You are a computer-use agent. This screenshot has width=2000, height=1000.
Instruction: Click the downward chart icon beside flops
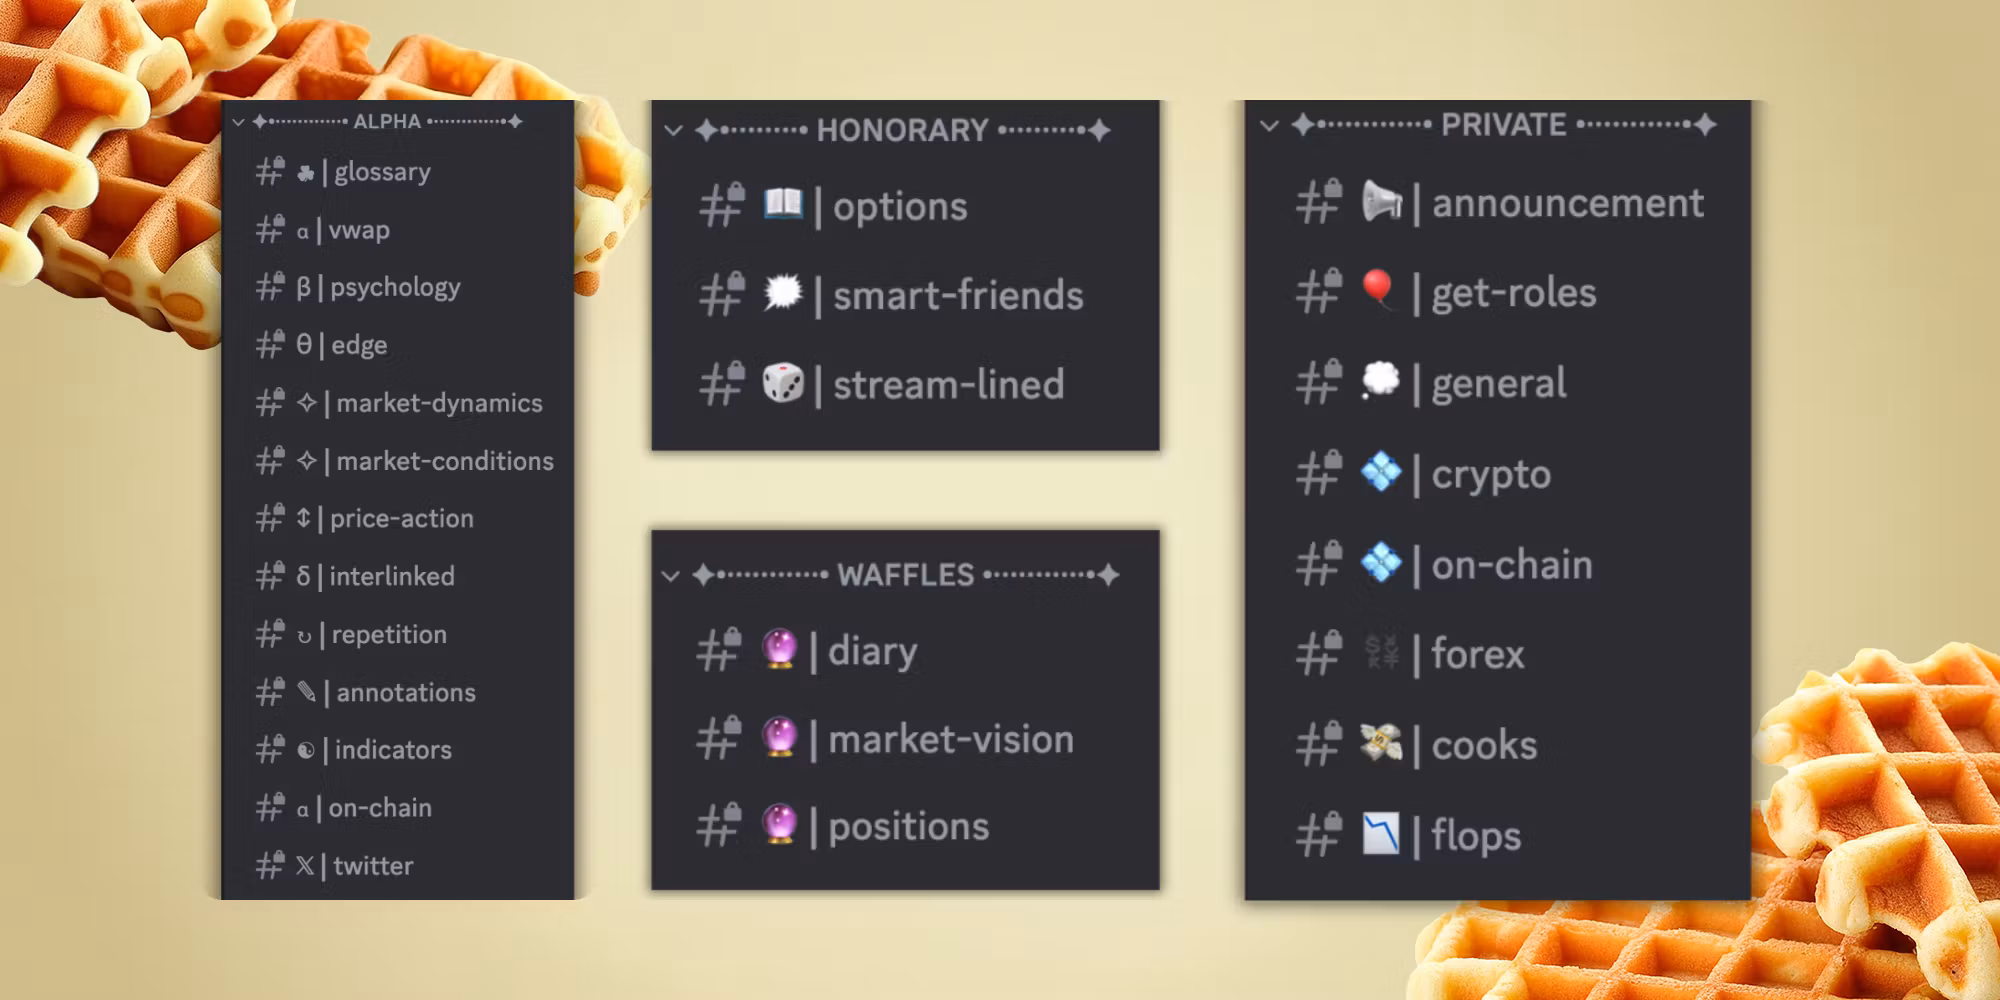[1381, 834]
